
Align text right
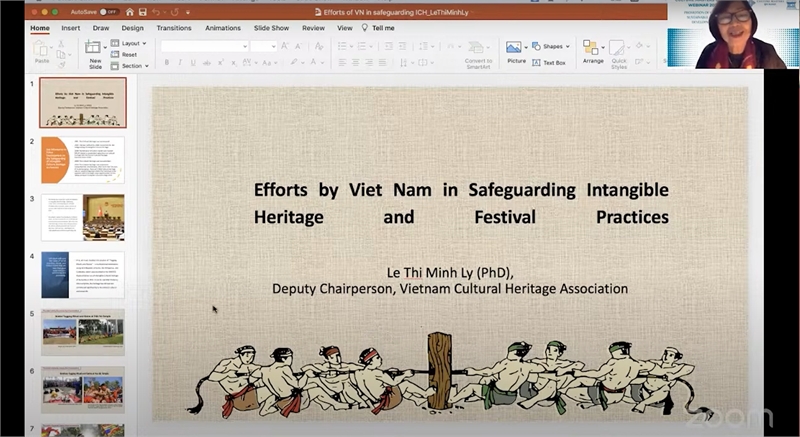pyautogui.click(x=369, y=63)
